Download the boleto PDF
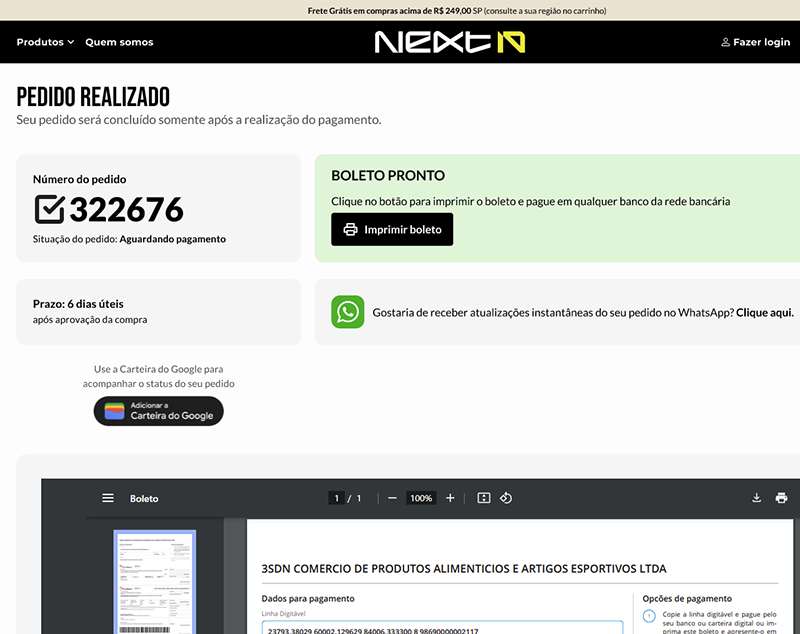The width and height of the screenshot is (800, 634). pyautogui.click(x=757, y=498)
